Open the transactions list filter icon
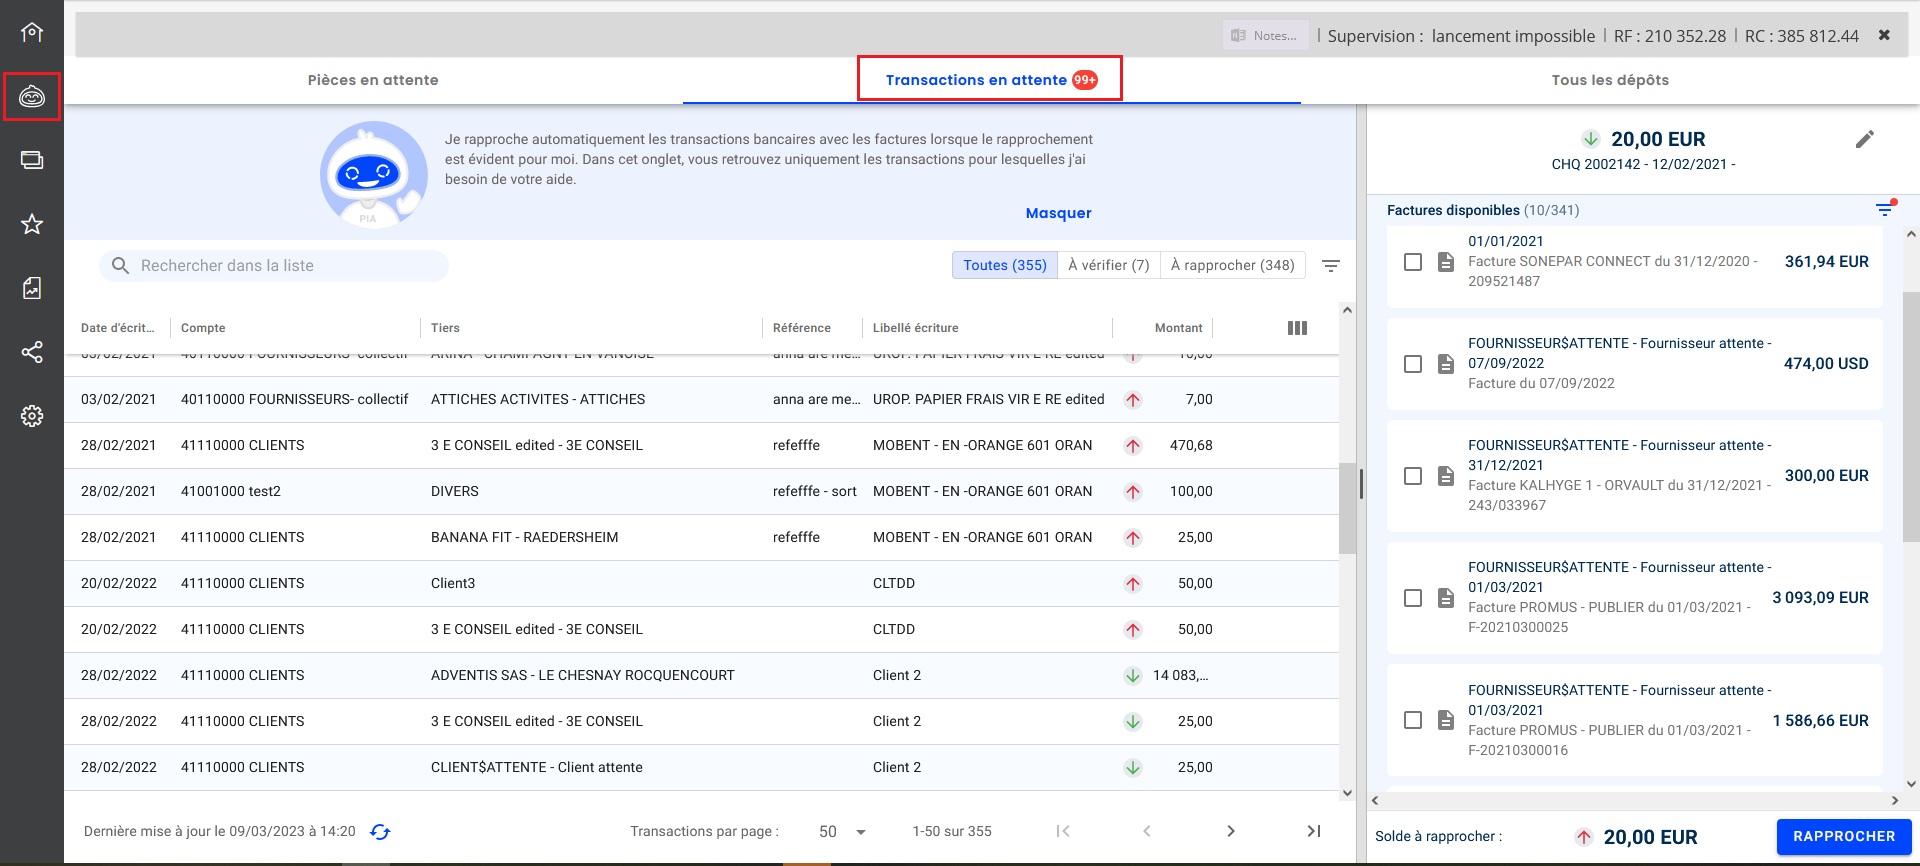 [x=1331, y=266]
